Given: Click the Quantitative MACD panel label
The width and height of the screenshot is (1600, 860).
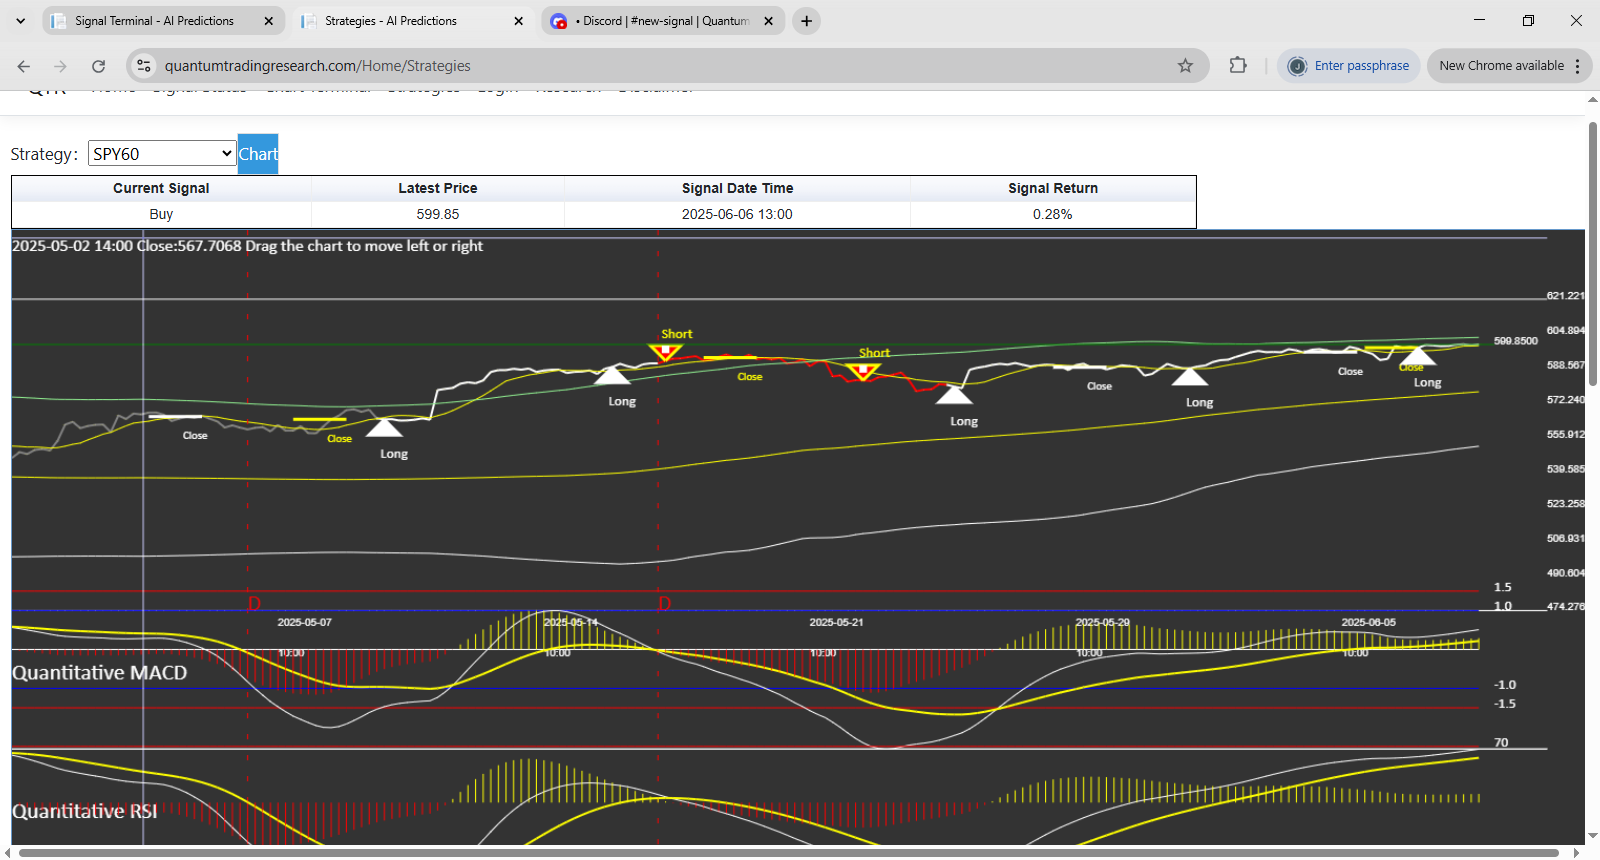Looking at the screenshot, I should (x=100, y=673).
